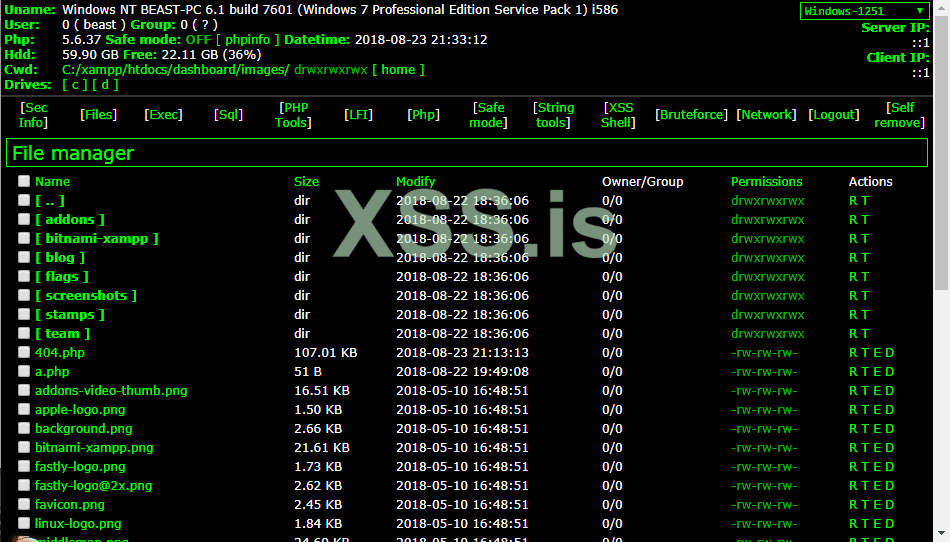This screenshot has height=542, width=950.
Task: Click the Cwd path C:/xampp/htdocs/dashboard/images/
Action: [176, 70]
